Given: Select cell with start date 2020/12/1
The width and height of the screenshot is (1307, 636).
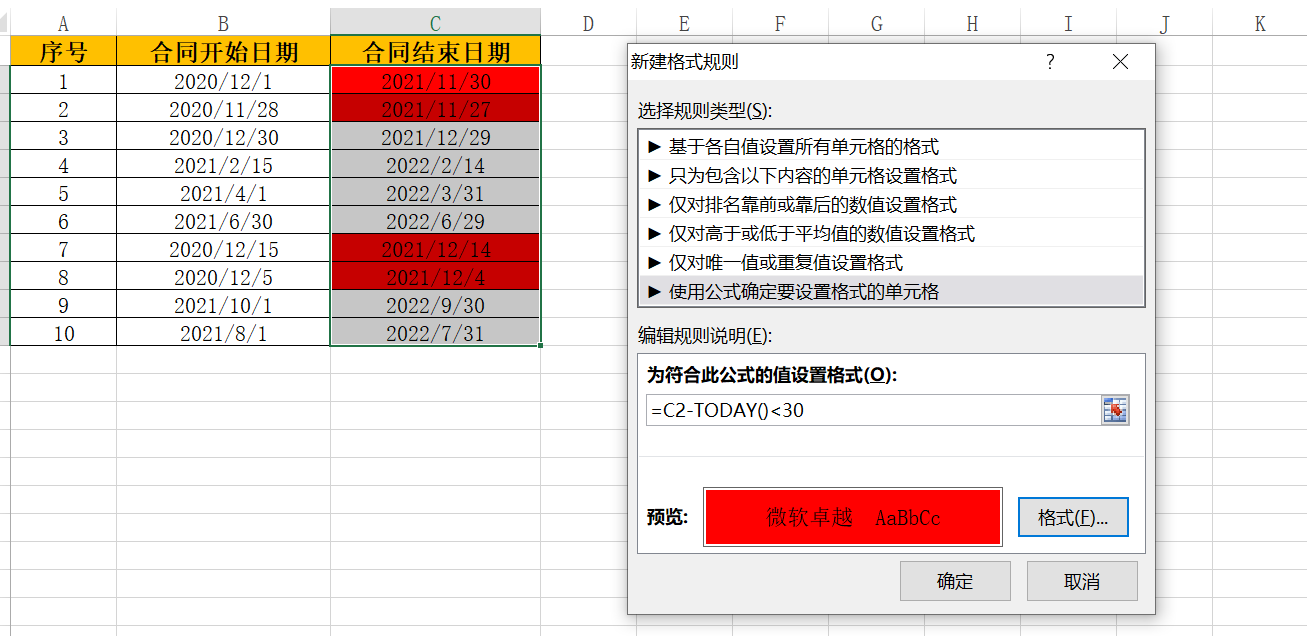Looking at the screenshot, I should coord(223,81).
